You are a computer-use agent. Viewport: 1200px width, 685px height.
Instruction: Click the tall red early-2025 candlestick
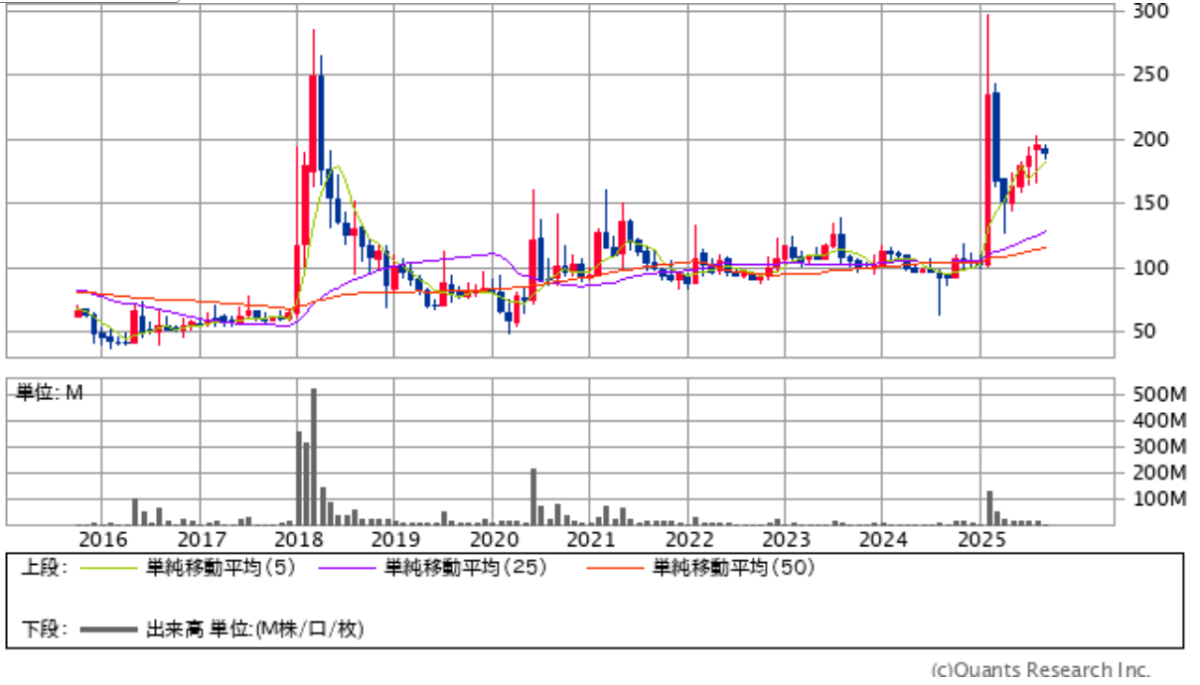(x=988, y=140)
